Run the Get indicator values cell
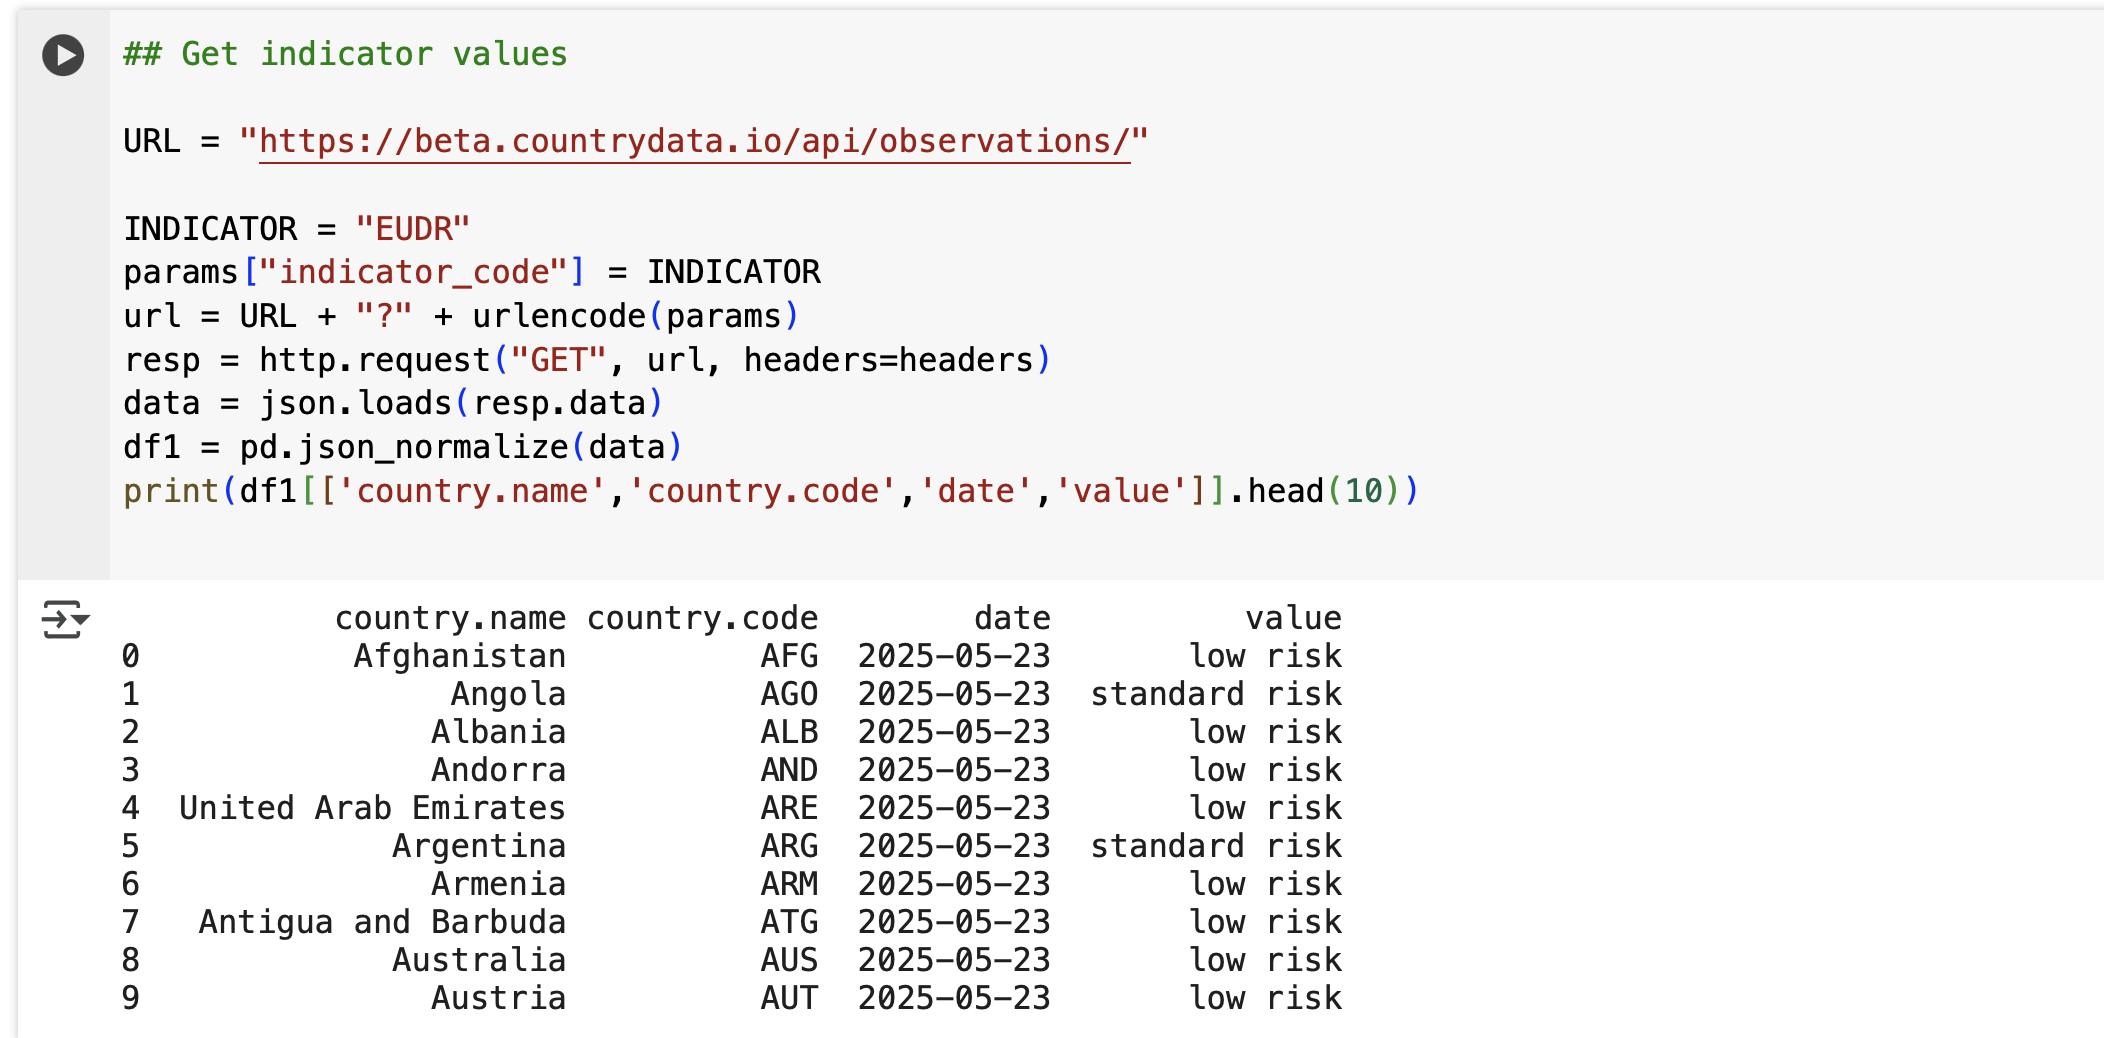This screenshot has height=1038, width=2104. tap(63, 55)
